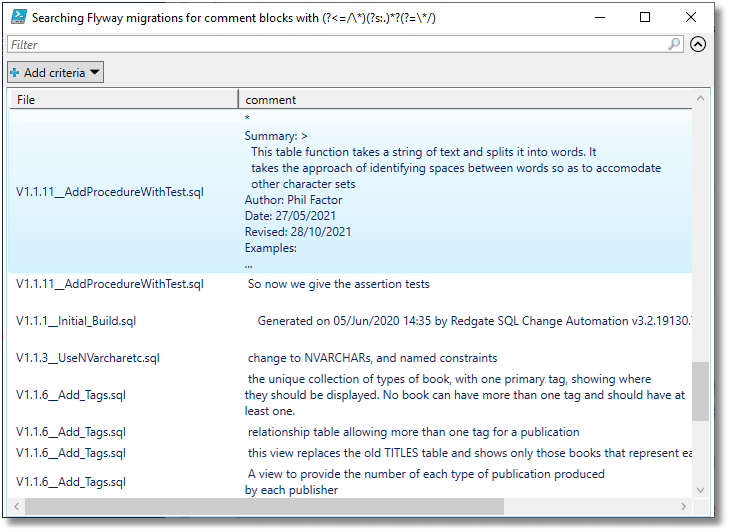Click the PowerShell icon in title bar
This screenshot has width=729, height=532.
[19, 17]
